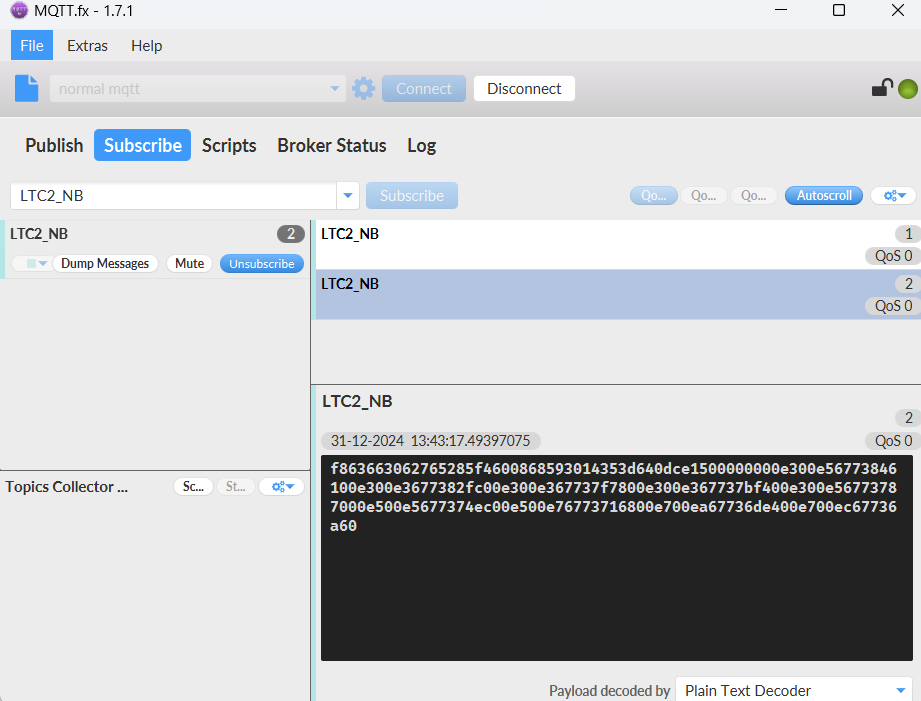The image size is (921, 701).
Task: Open the Plain Text Decoder dropdown
Action: tap(793, 690)
